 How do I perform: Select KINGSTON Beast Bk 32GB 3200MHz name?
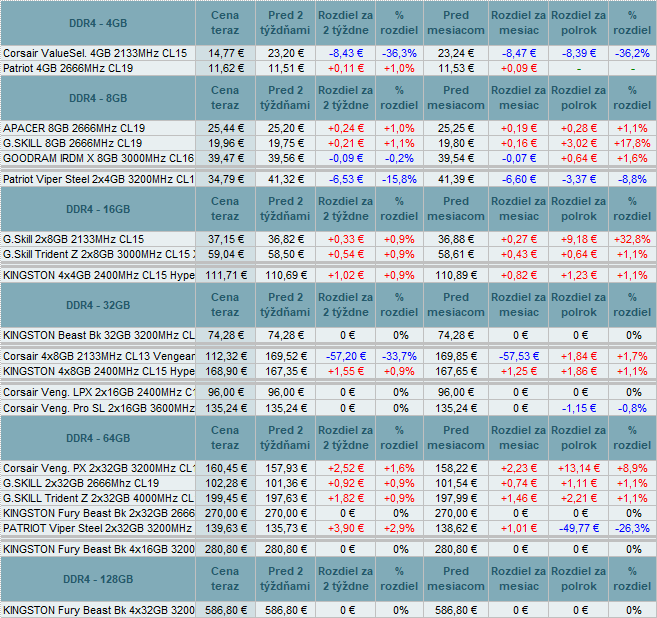tap(98, 335)
